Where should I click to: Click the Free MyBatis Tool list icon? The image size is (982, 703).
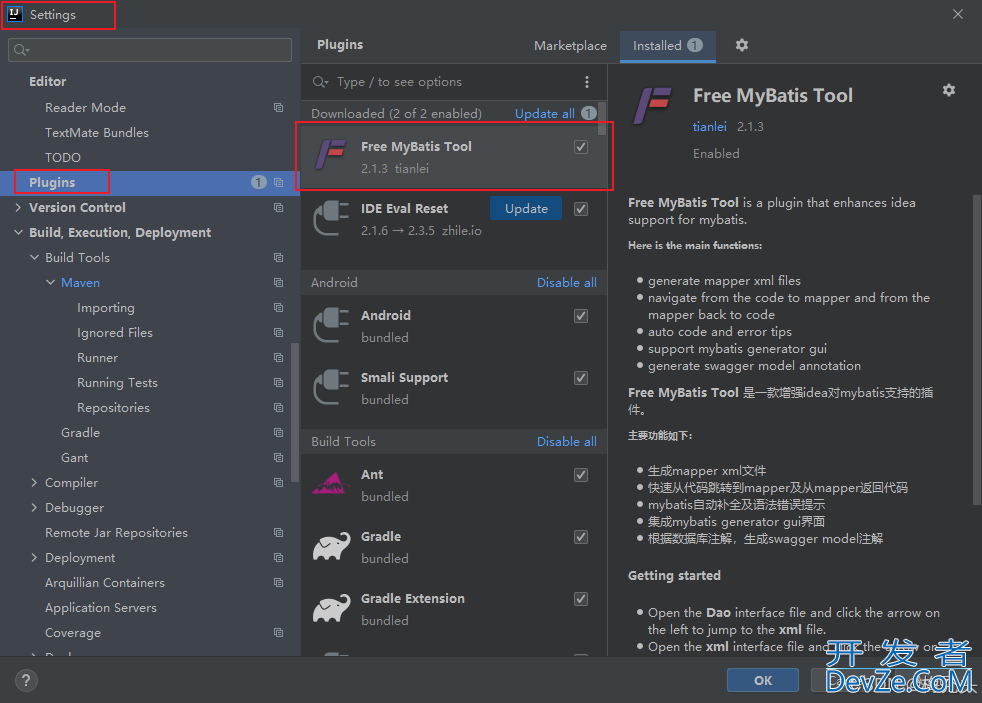tap(331, 155)
